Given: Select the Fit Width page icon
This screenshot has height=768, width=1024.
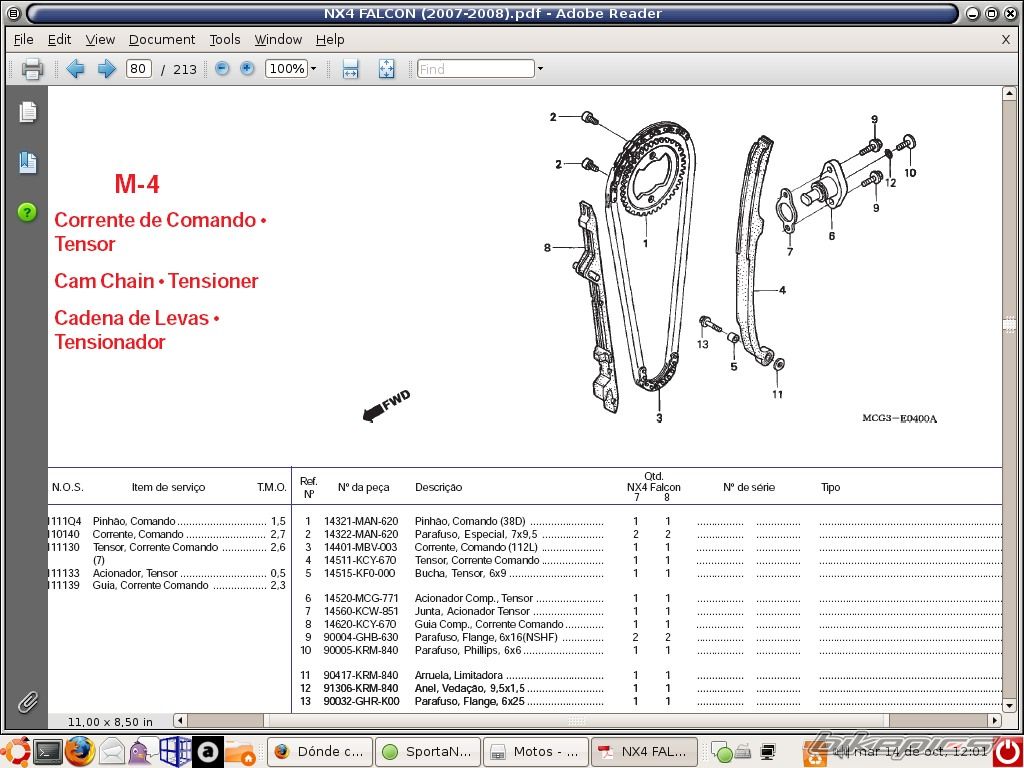Looking at the screenshot, I should (351, 69).
